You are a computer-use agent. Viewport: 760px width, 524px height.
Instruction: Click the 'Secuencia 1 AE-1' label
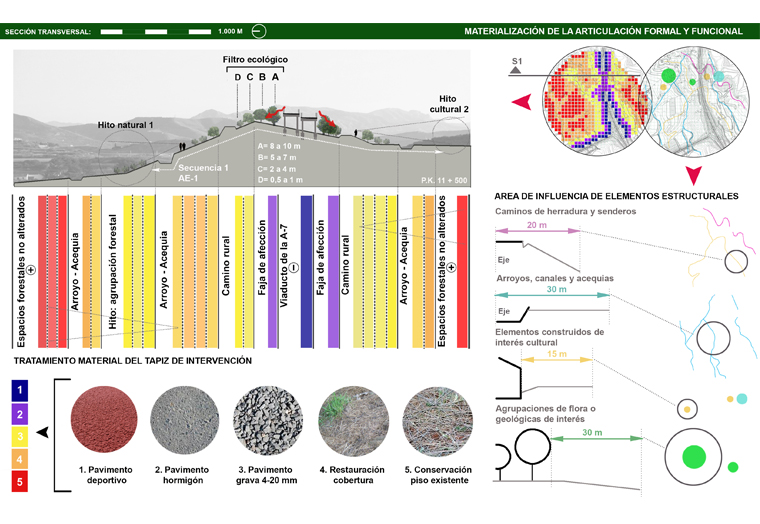(x=203, y=173)
